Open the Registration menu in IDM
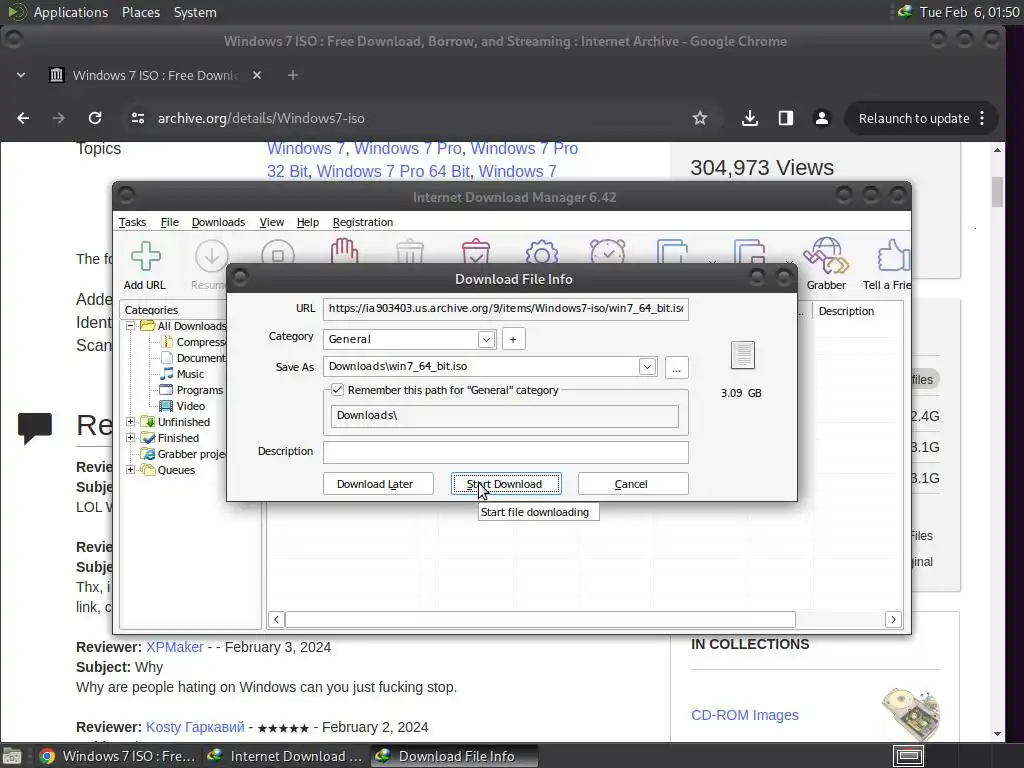This screenshot has width=1024, height=768. pyautogui.click(x=362, y=222)
